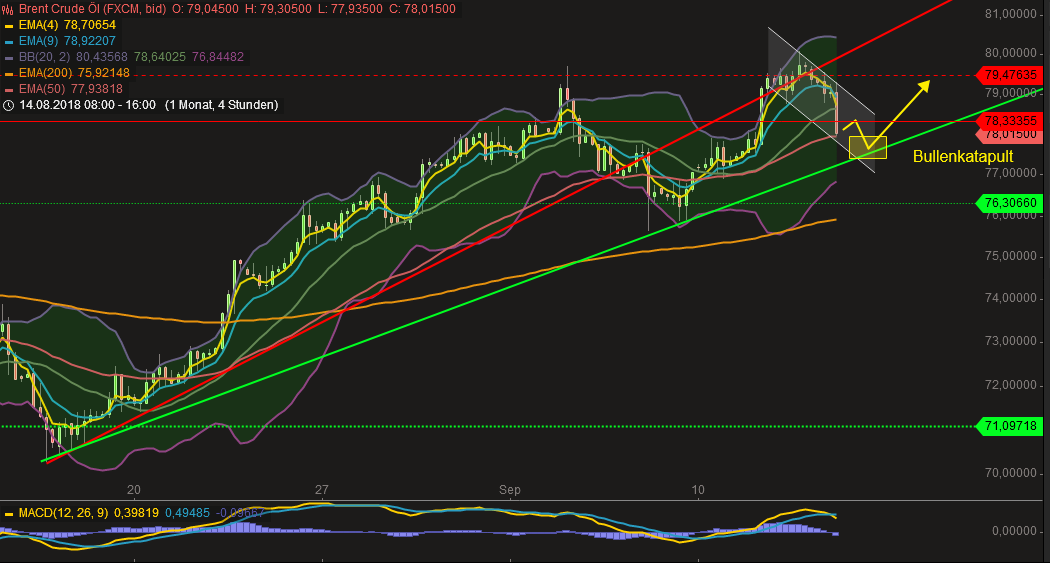Click the close price C: 78,01500
Image resolution: width=1050 pixels, height=563 pixels.
(x=424, y=9)
